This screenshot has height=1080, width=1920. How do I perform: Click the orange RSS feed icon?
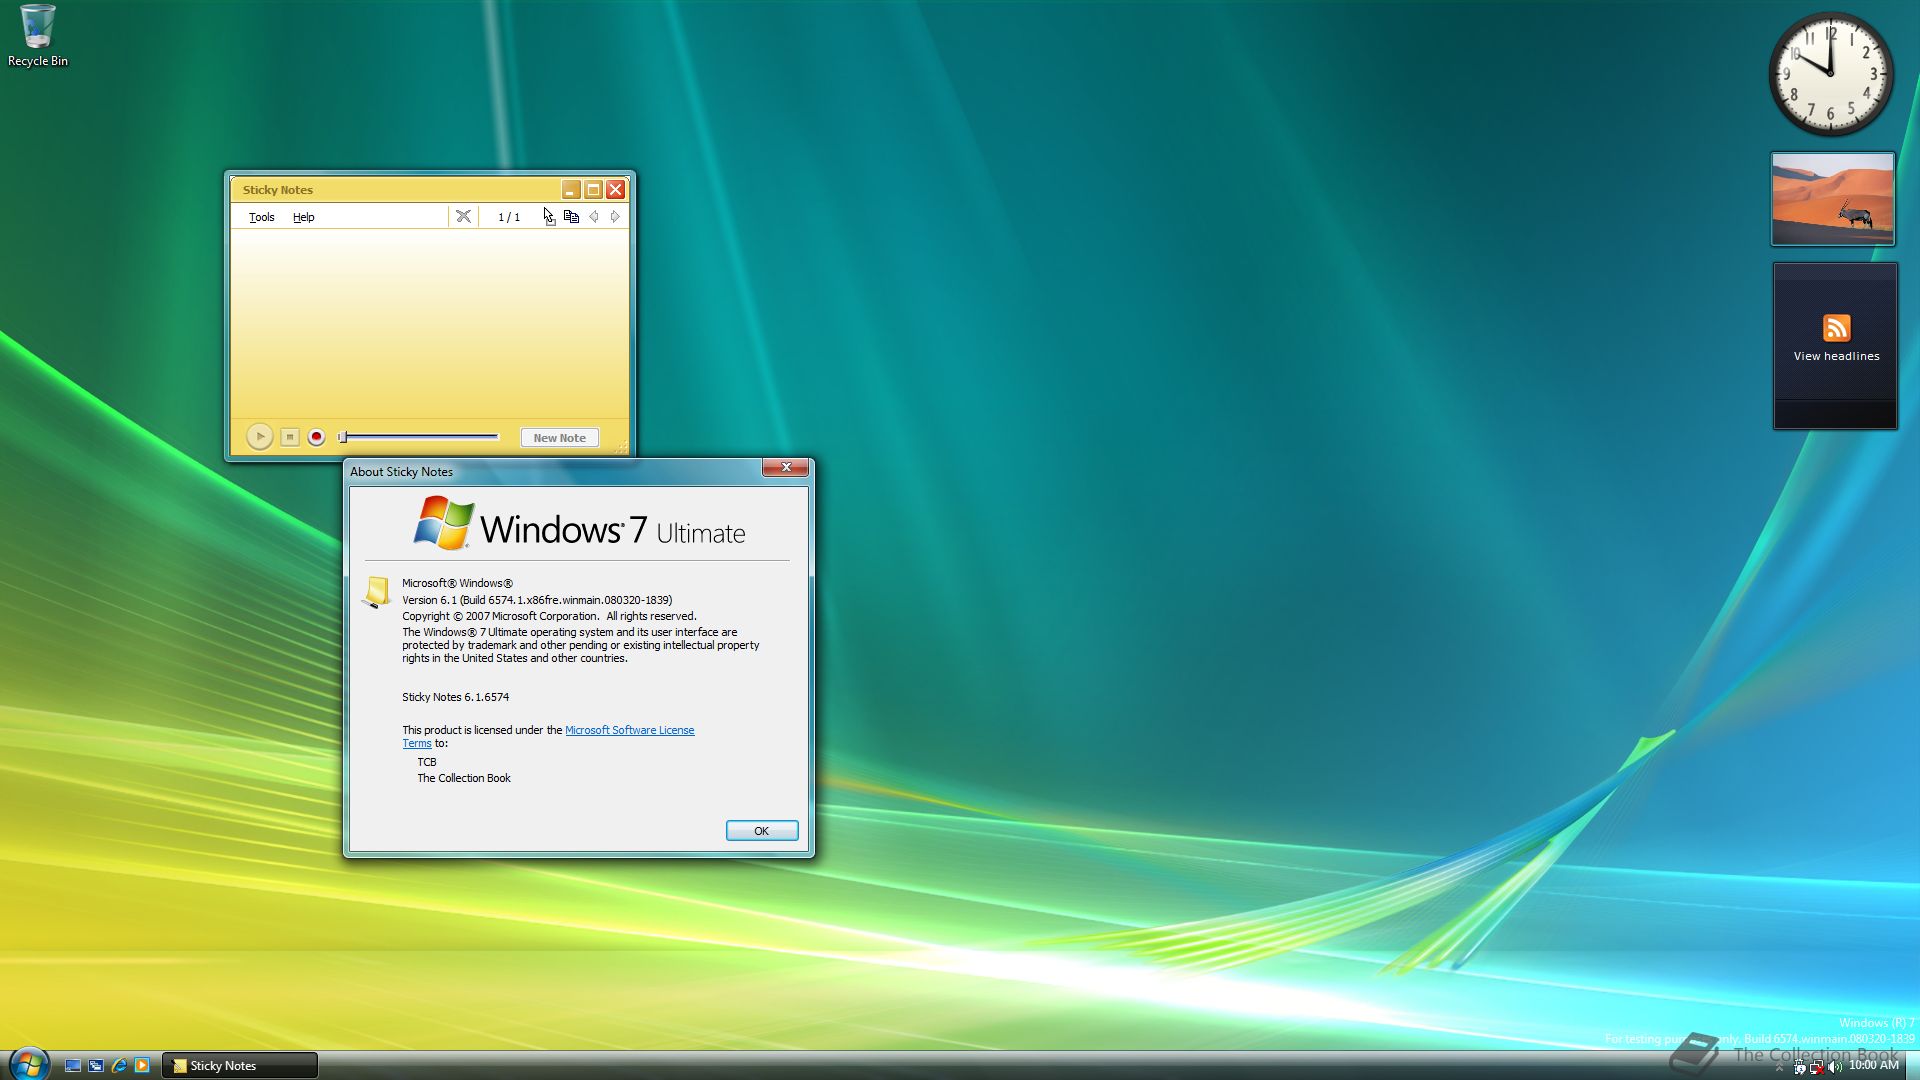[x=1836, y=328]
